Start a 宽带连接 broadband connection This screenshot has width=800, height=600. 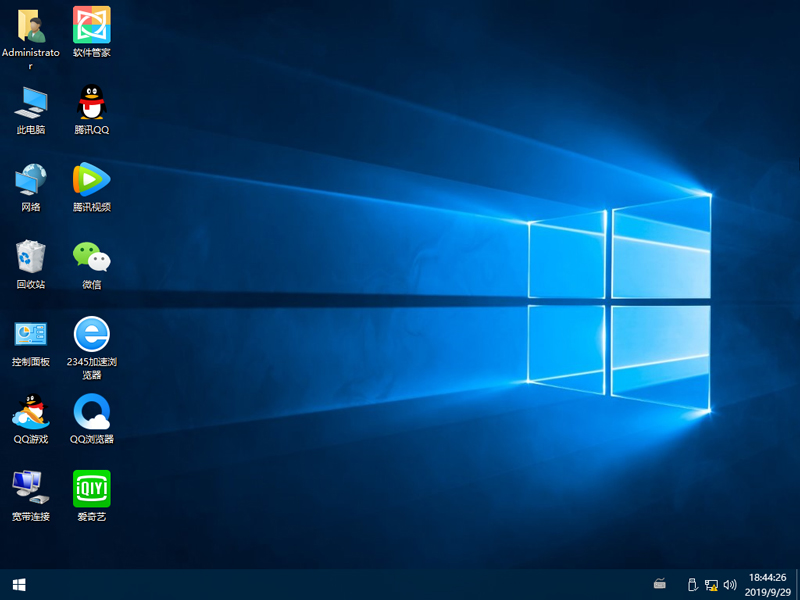tap(30, 490)
